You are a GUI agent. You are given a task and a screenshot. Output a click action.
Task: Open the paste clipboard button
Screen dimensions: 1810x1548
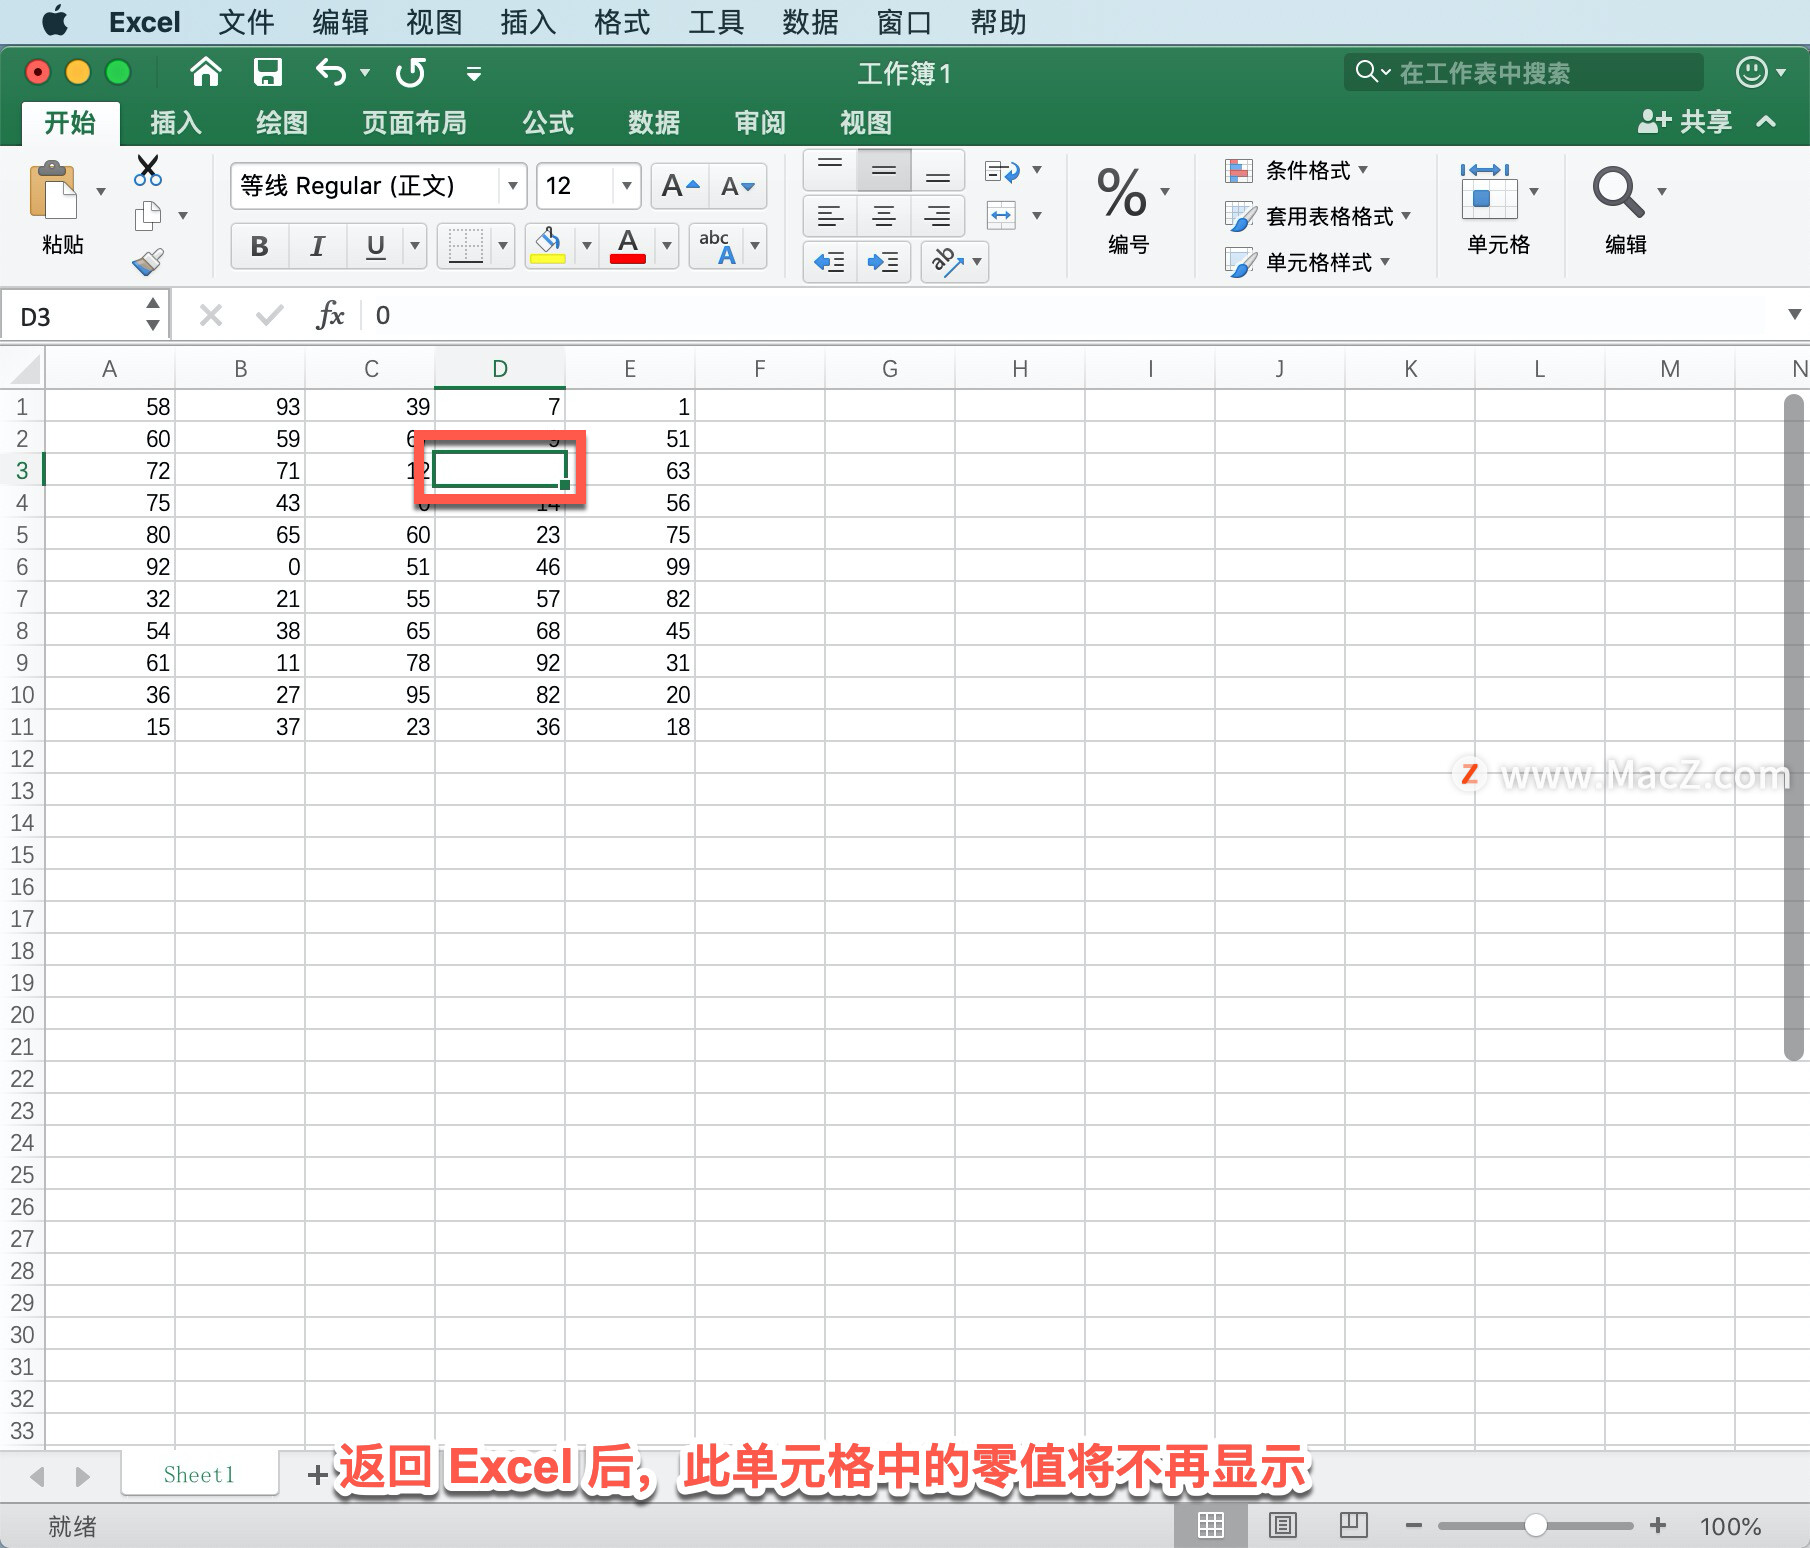coord(53,190)
